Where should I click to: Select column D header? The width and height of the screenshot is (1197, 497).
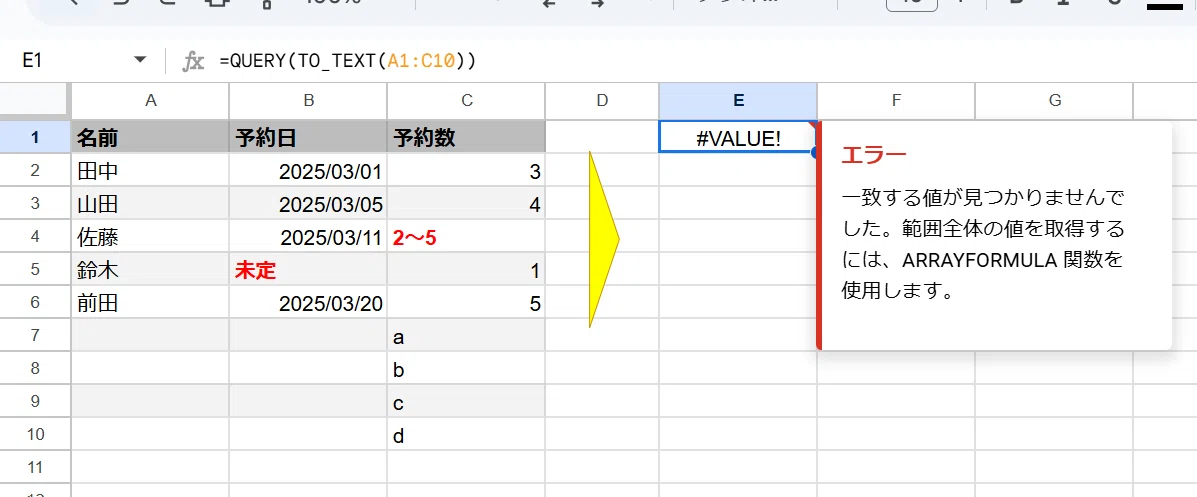[x=602, y=100]
